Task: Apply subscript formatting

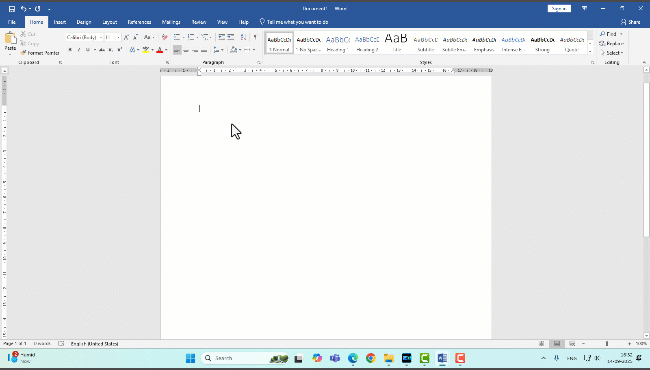Action: point(111,50)
